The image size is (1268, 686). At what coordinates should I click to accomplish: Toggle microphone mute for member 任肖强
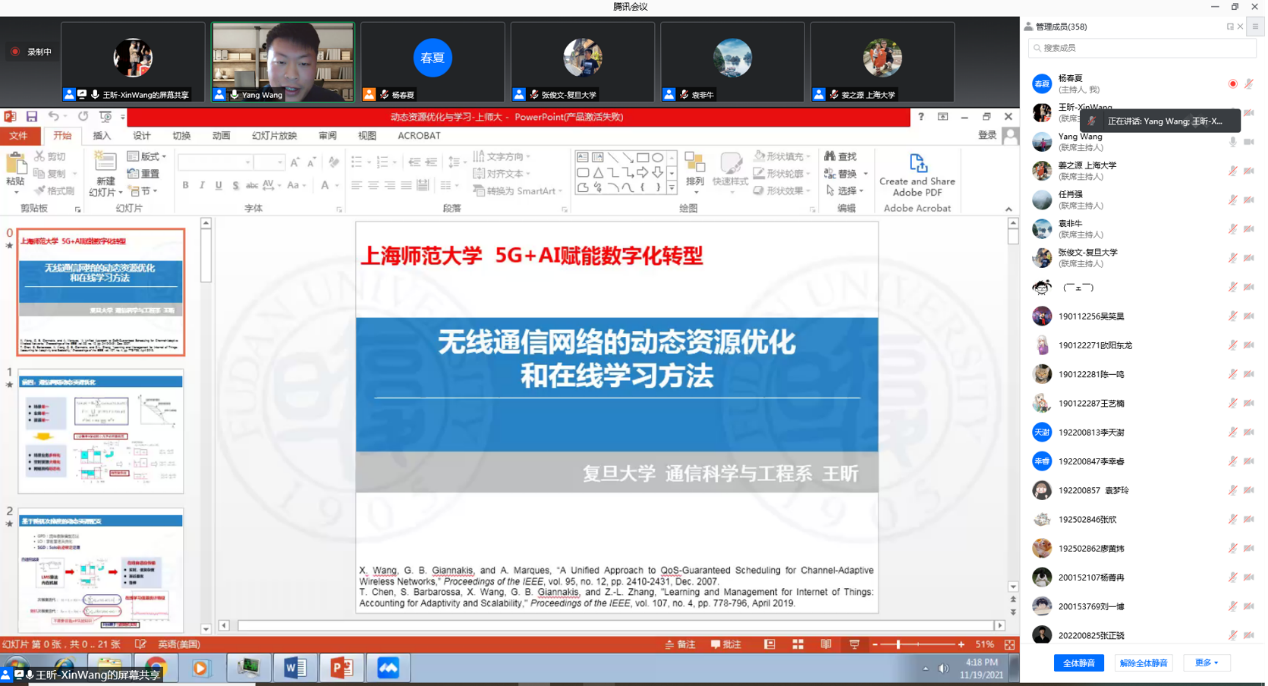(1232, 200)
